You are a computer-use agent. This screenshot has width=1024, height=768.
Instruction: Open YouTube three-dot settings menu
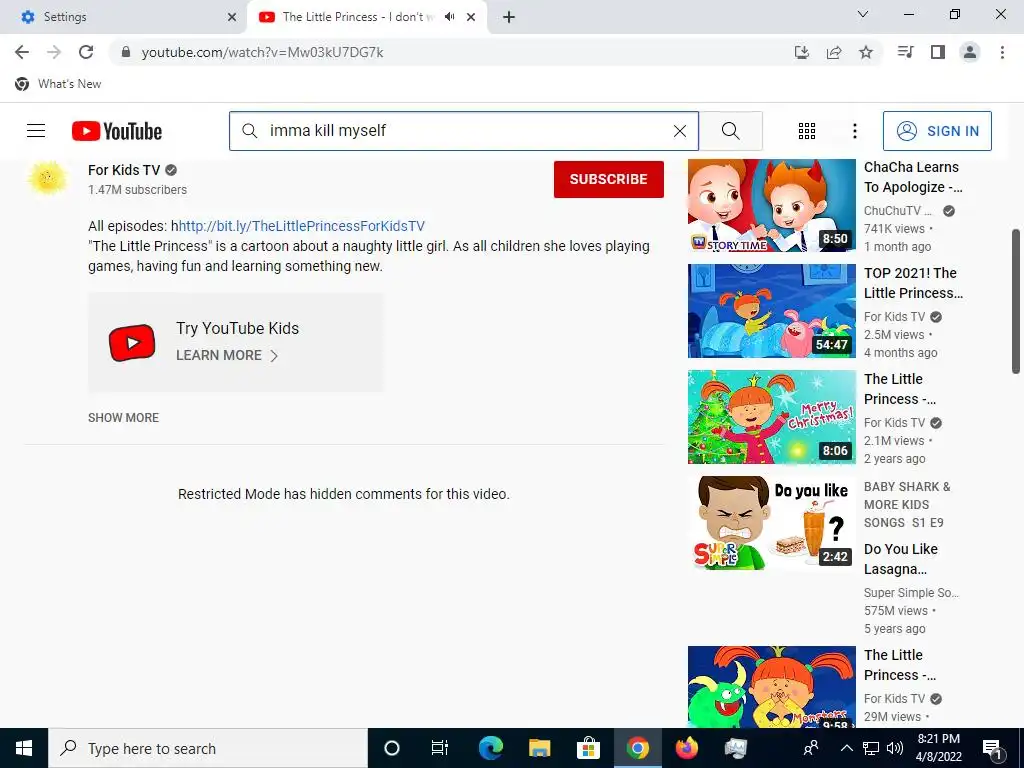(x=854, y=131)
